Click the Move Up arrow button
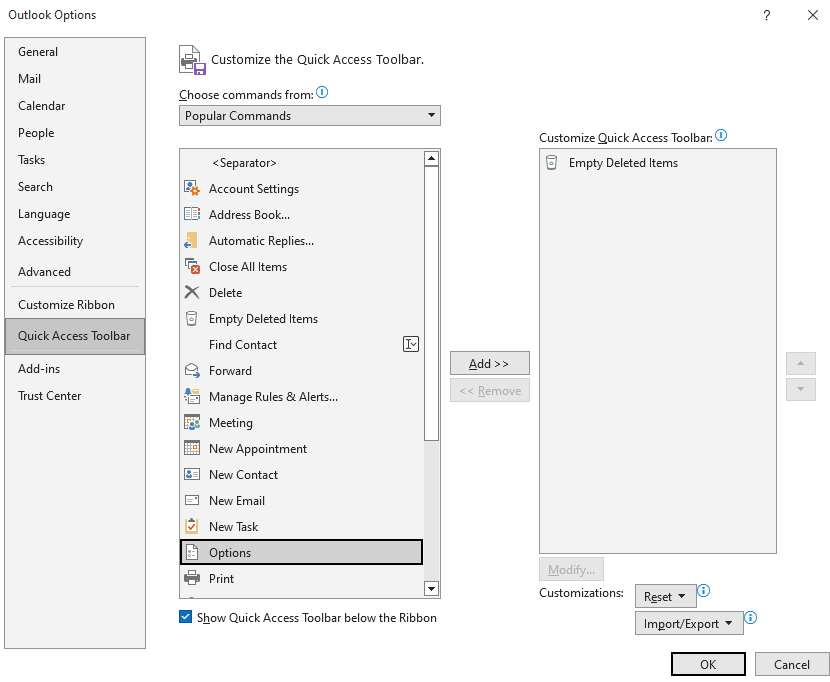Screen dimensions: 830x682 (x=800, y=364)
